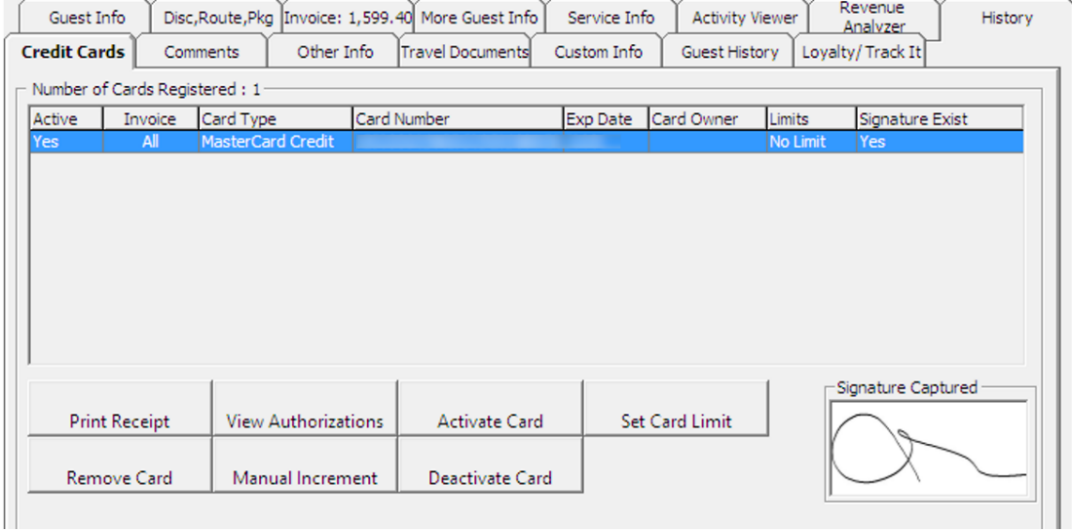Click 'Yes' in the Active column
1072x530 pixels.
66,142
